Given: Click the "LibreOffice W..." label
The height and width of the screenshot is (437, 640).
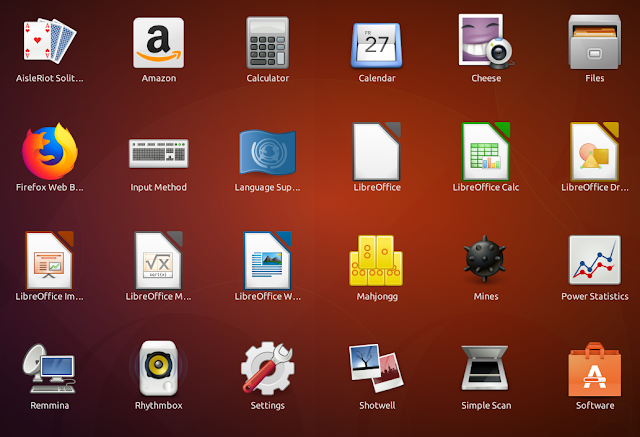Looking at the screenshot, I should (268, 297).
